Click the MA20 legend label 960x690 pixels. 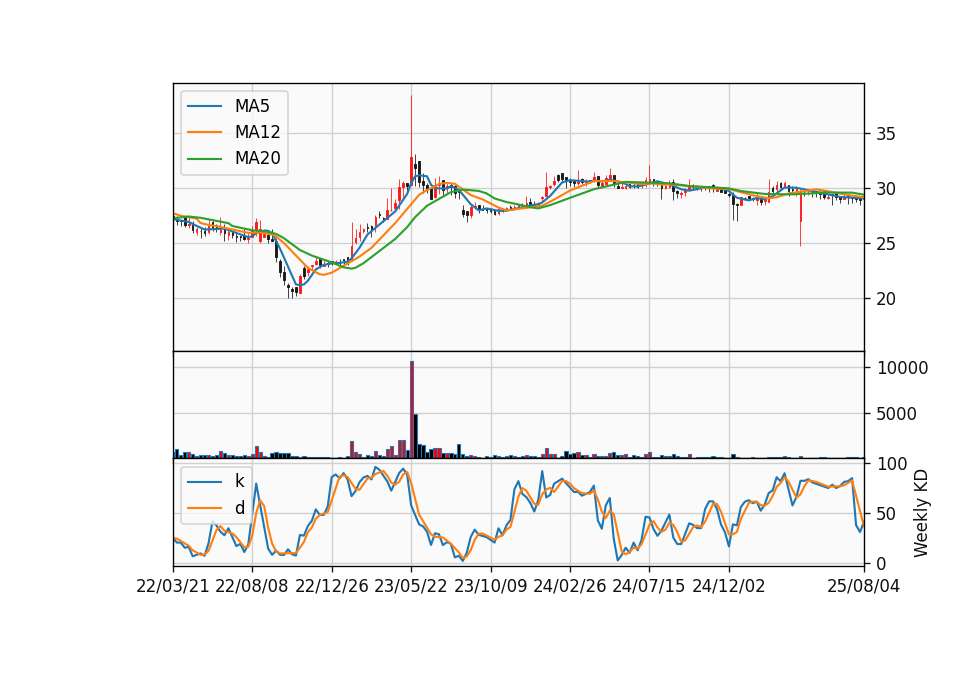(x=257, y=158)
